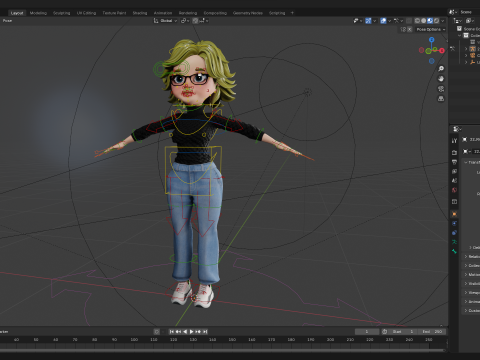Toggle the snapping magnet button
480x360 pixels.
(x=195, y=21)
